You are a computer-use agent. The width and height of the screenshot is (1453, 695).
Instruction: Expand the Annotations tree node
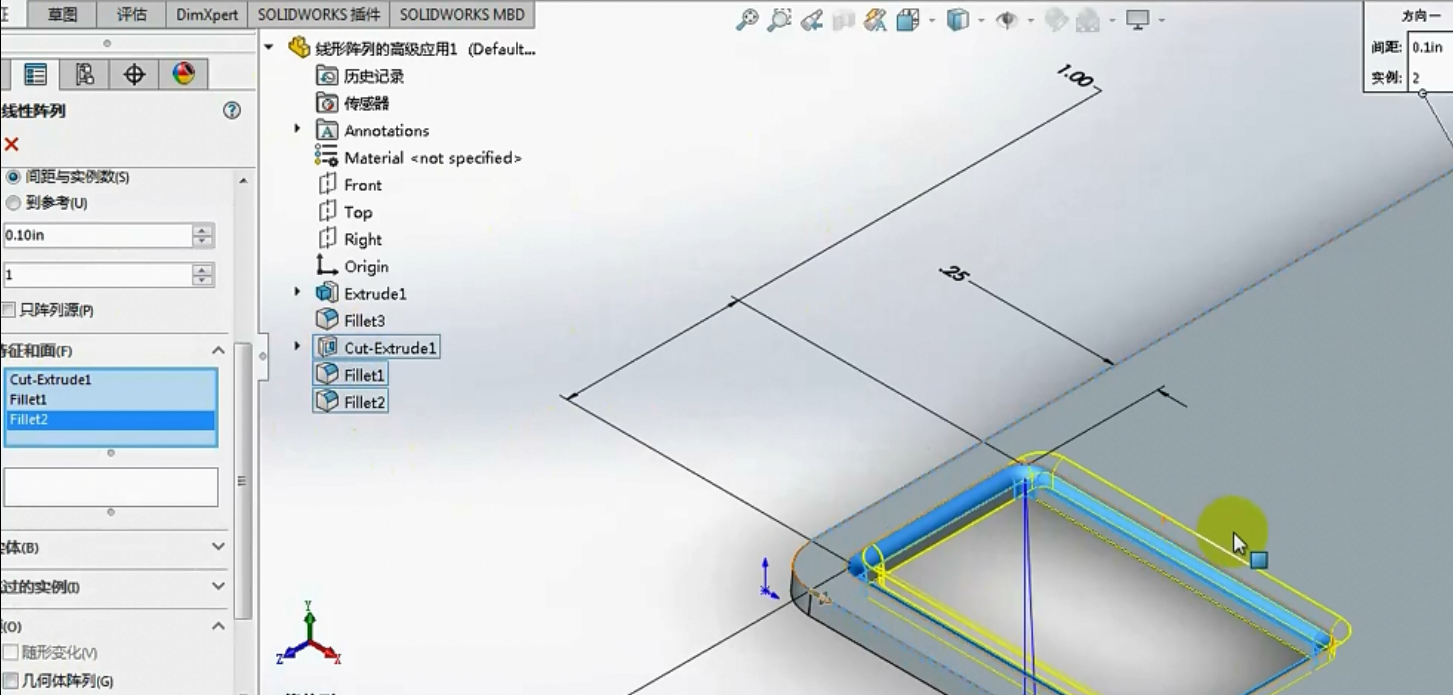297,130
